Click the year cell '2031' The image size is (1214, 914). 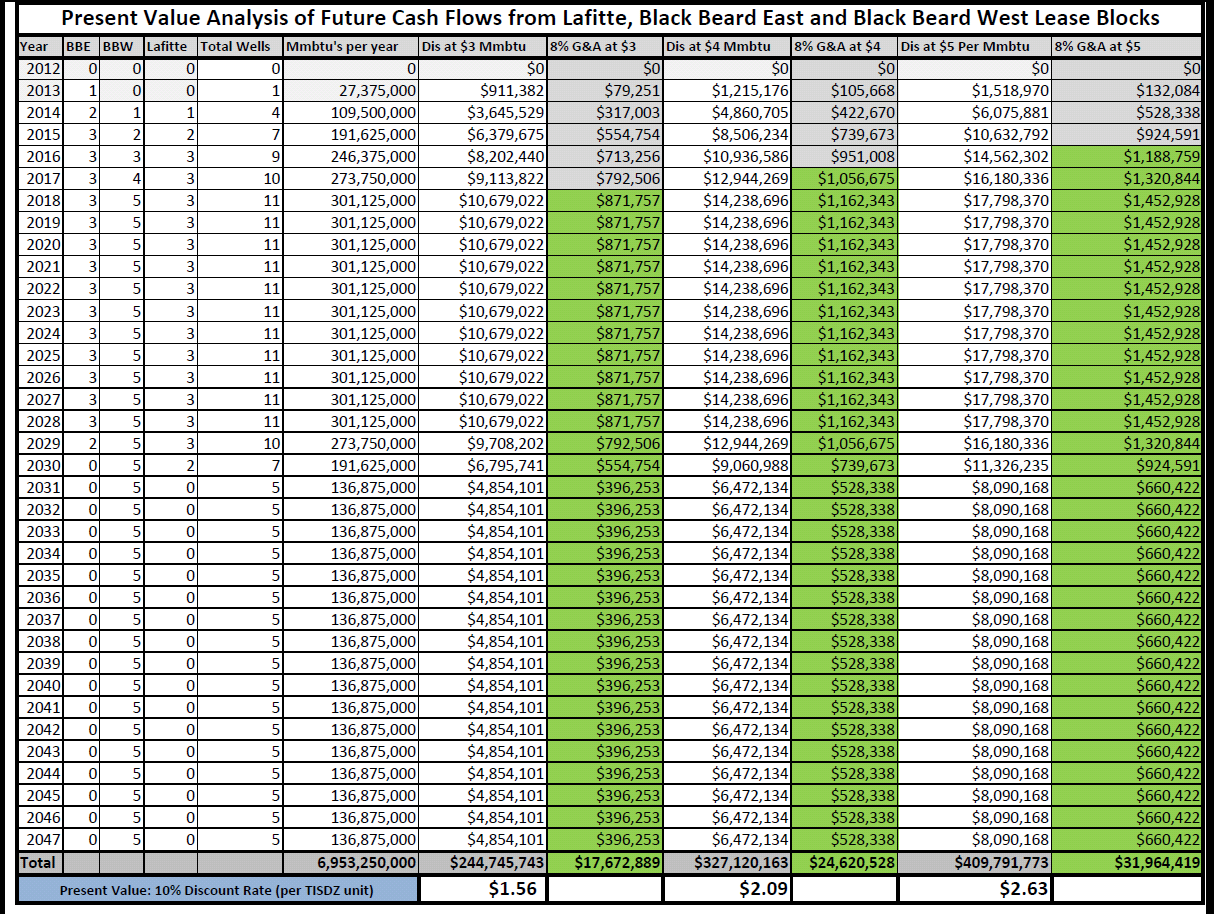[x=40, y=487]
